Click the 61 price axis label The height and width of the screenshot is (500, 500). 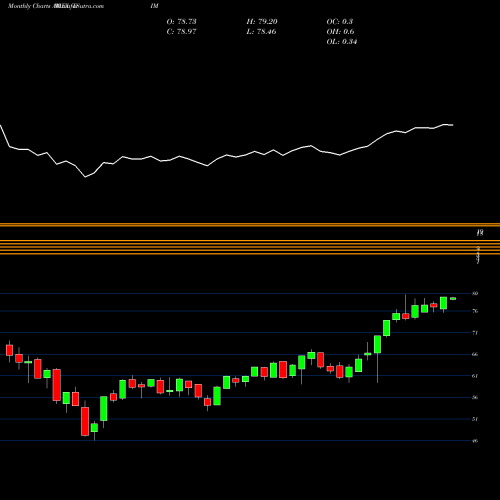[x=475, y=376]
